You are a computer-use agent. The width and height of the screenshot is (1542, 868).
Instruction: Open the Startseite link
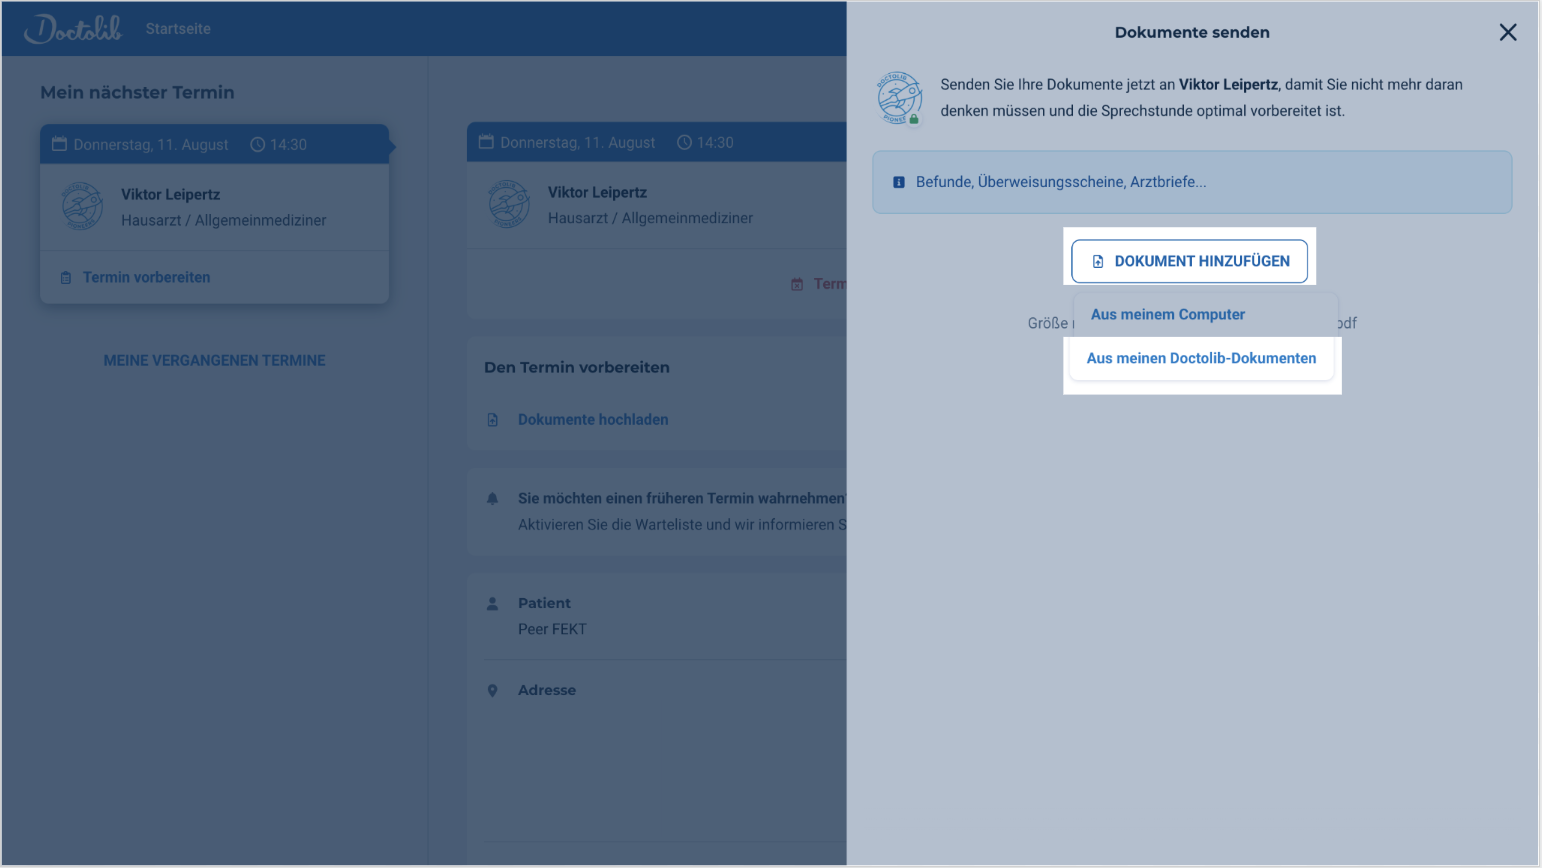pyautogui.click(x=178, y=29)
